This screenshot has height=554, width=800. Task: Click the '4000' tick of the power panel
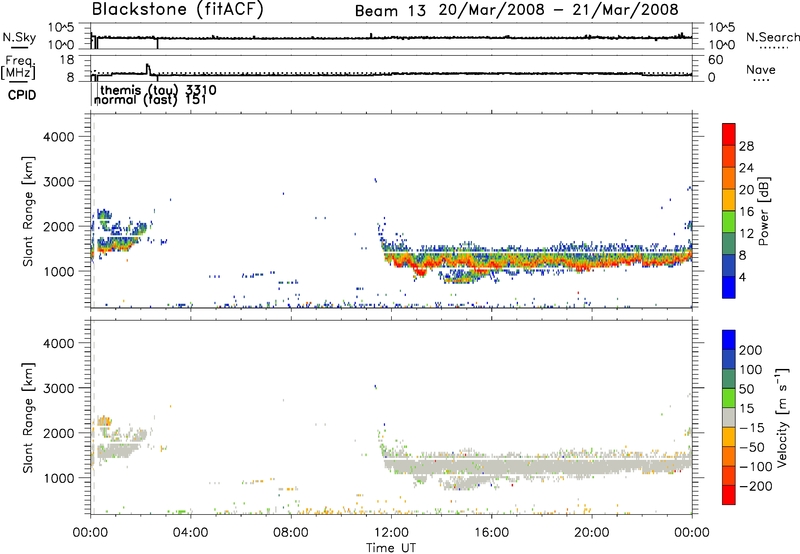[59, 137]
